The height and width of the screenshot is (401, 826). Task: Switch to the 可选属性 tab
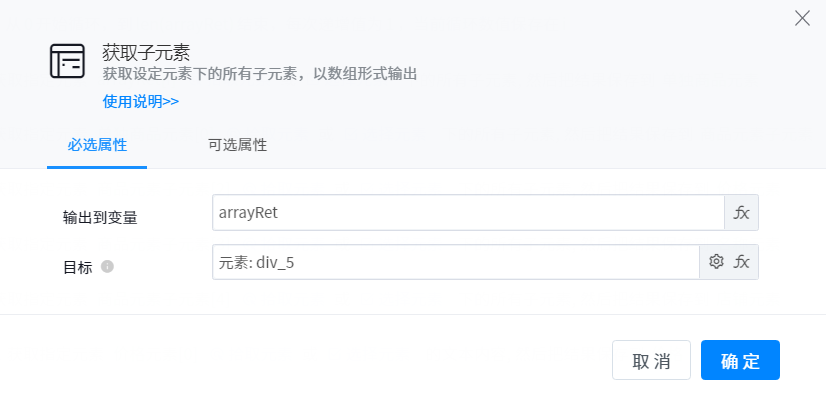(x=237, y=144)
